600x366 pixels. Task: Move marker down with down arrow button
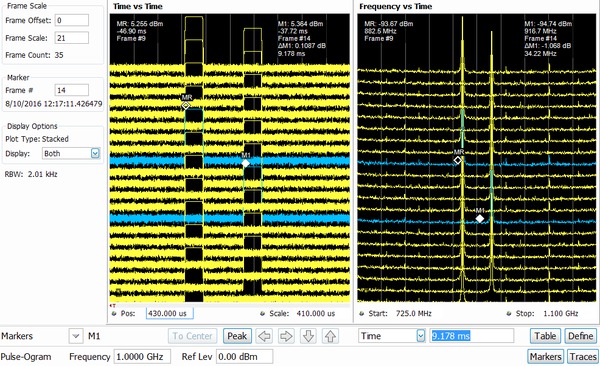(x=308, y=336)
